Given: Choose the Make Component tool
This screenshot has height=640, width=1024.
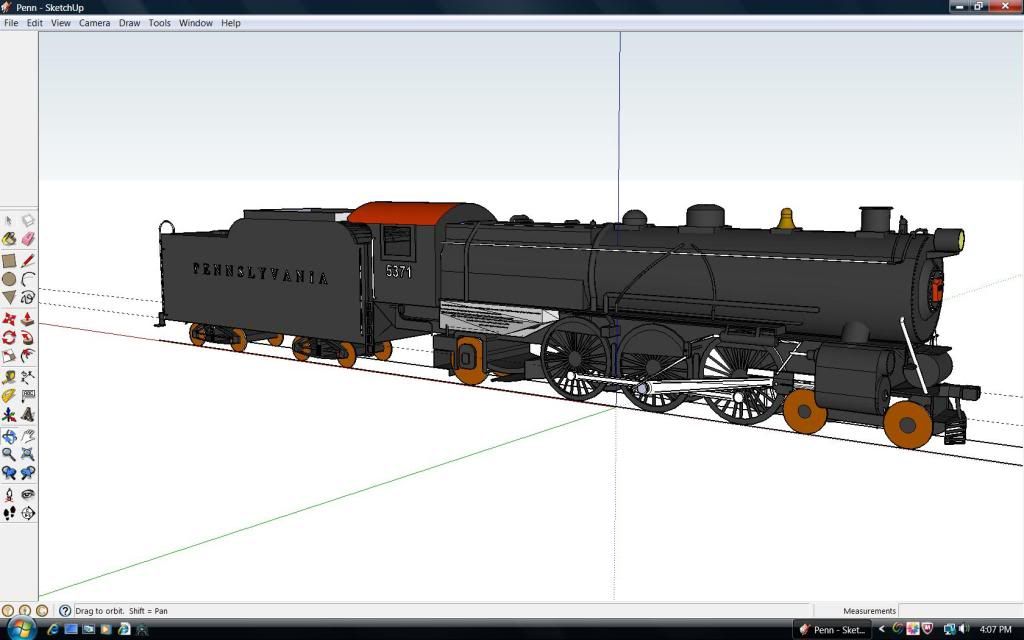Looking at the screenshot, I should pos(27,221).
